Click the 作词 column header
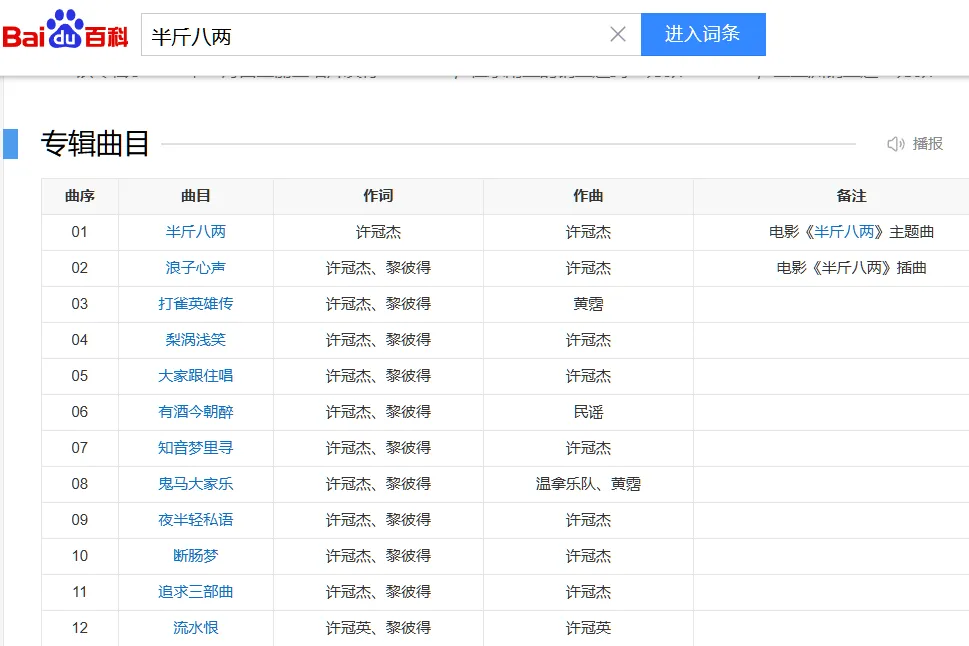Screen dimensions: 969x646 tap(378, 196)
